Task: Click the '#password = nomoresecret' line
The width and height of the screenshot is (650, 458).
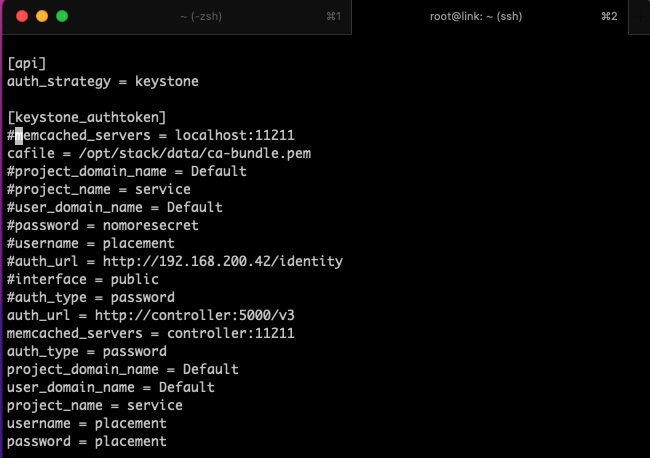Action: pos(103,225)
